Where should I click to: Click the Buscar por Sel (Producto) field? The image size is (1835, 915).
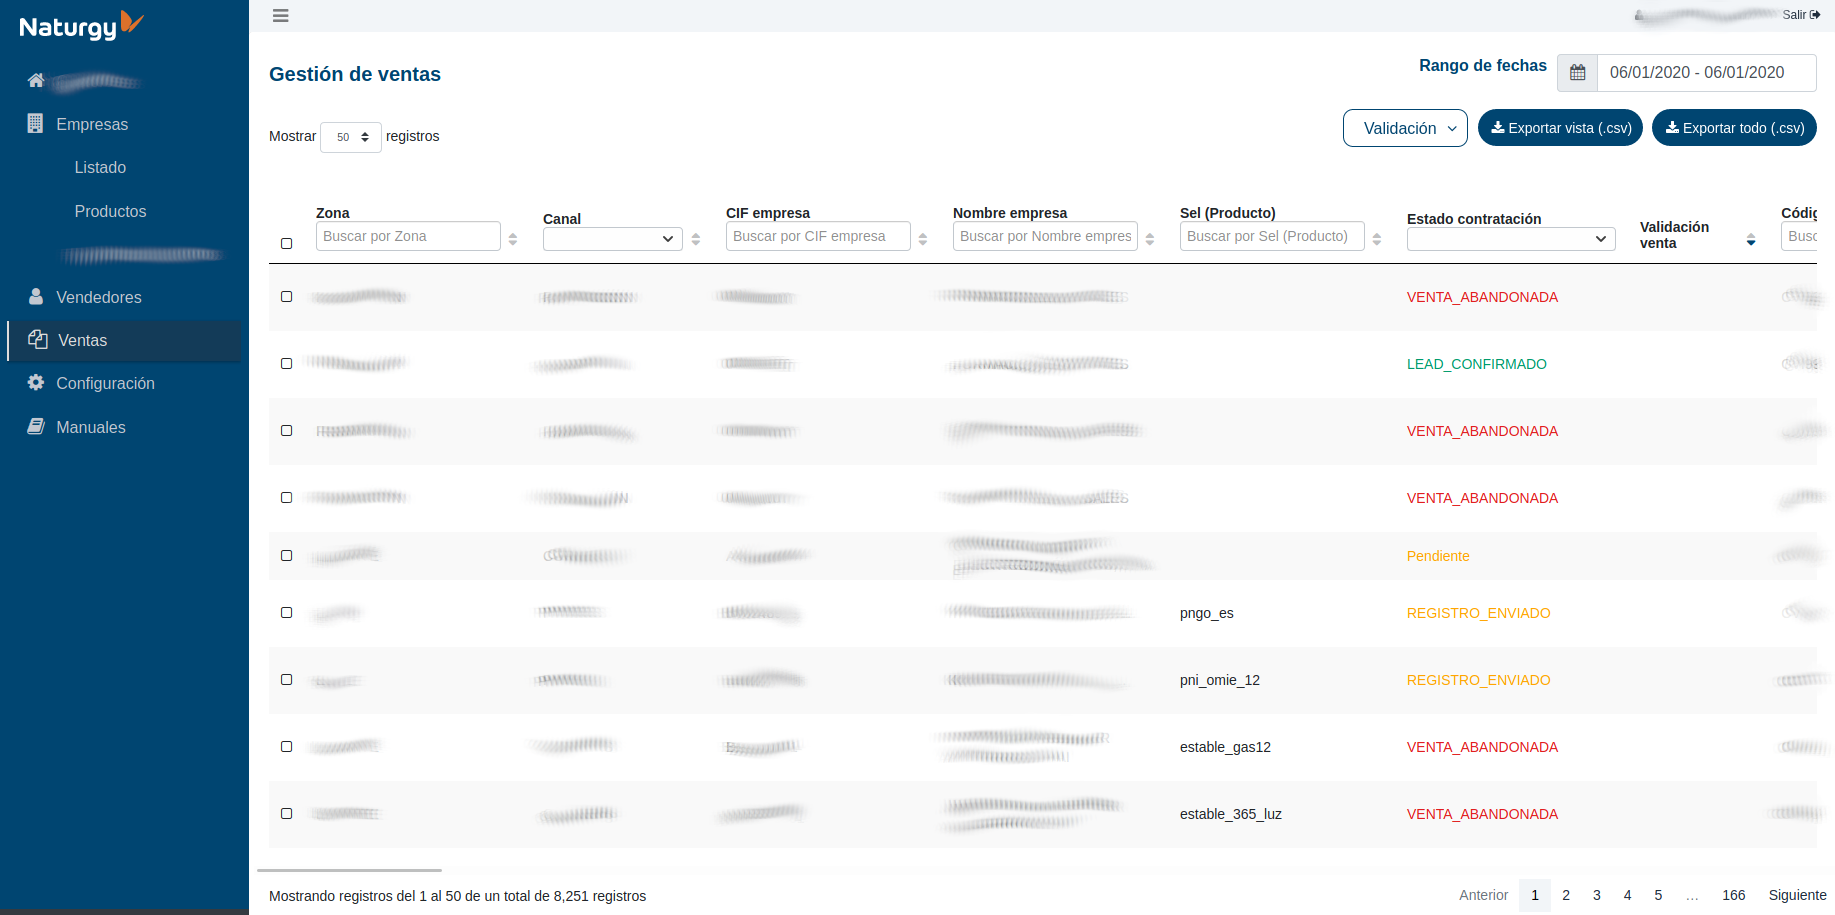point(1272,236)
